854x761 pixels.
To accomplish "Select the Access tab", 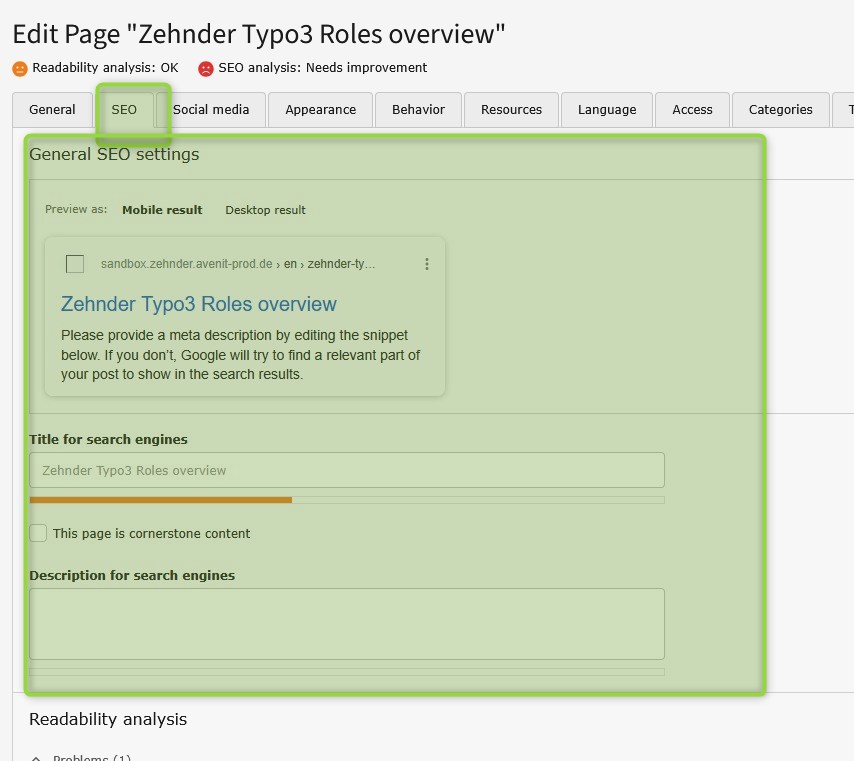I will pyautogui.click(x=692, y=110).
